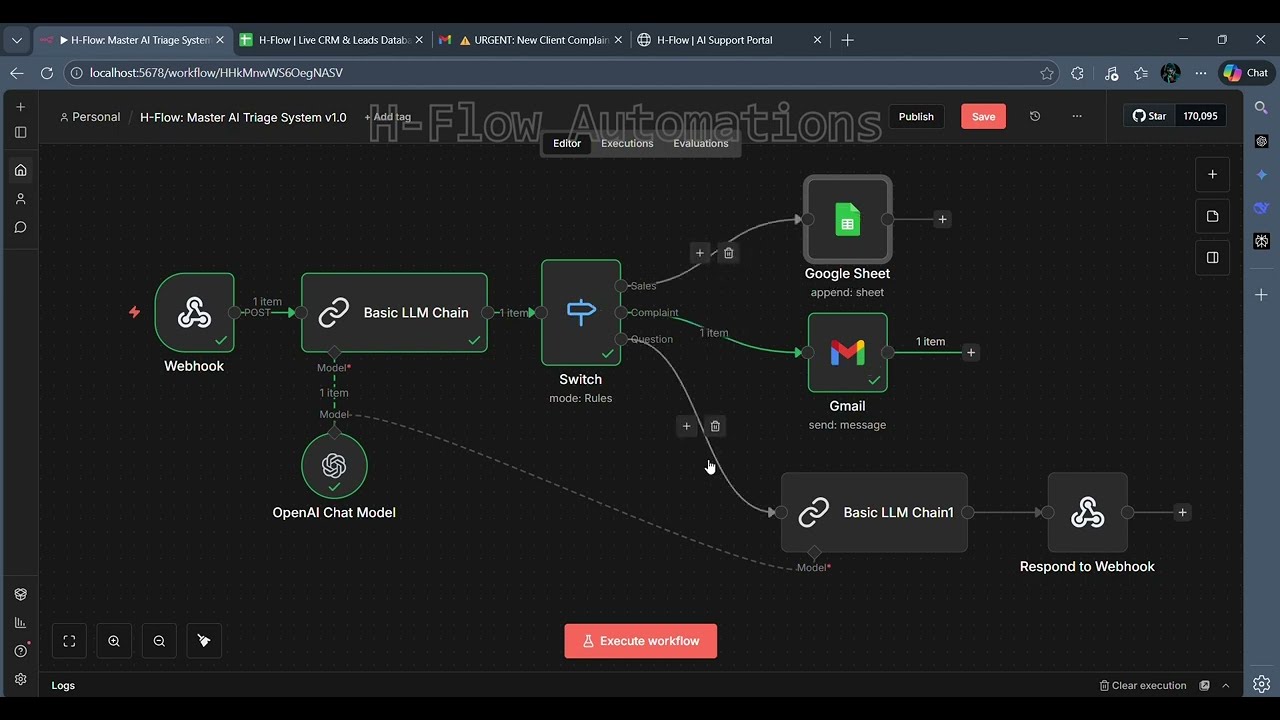Open the browser tab search dropdown
This screenshot has height=720, width=1280.
[17, 40]
